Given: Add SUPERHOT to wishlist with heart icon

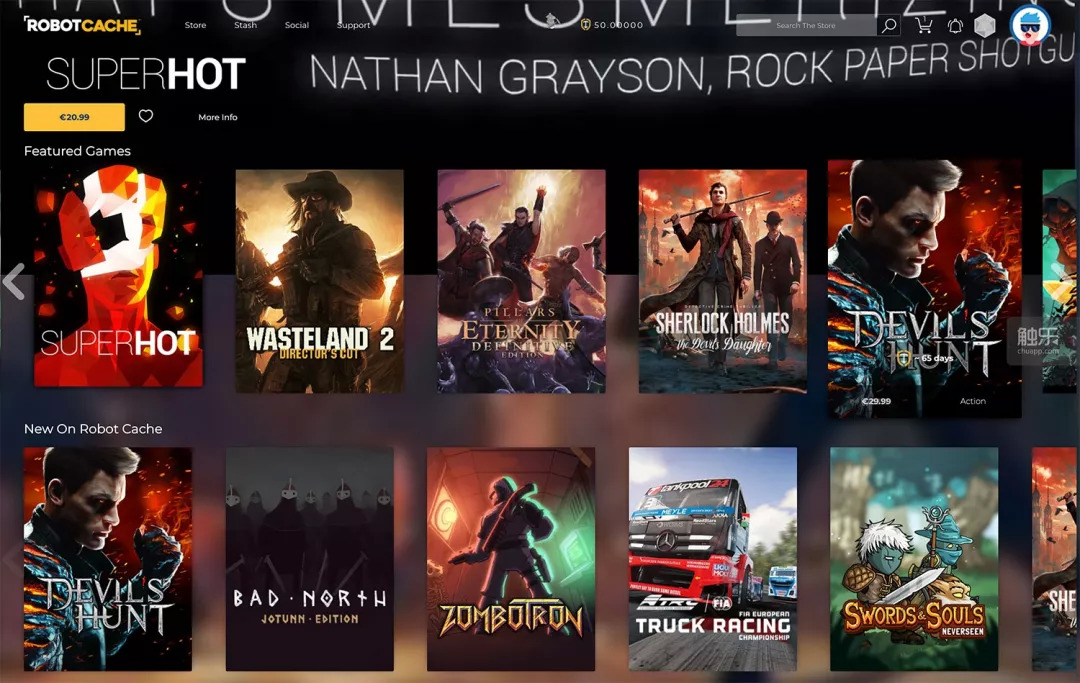Looking at the screenshot, I should 145,116.
